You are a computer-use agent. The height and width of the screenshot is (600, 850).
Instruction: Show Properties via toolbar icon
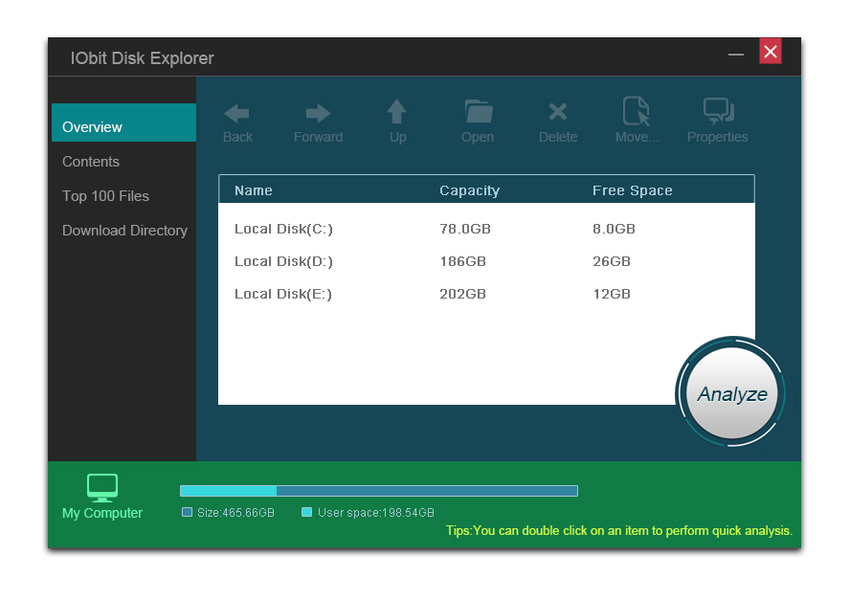click(718, 111)
